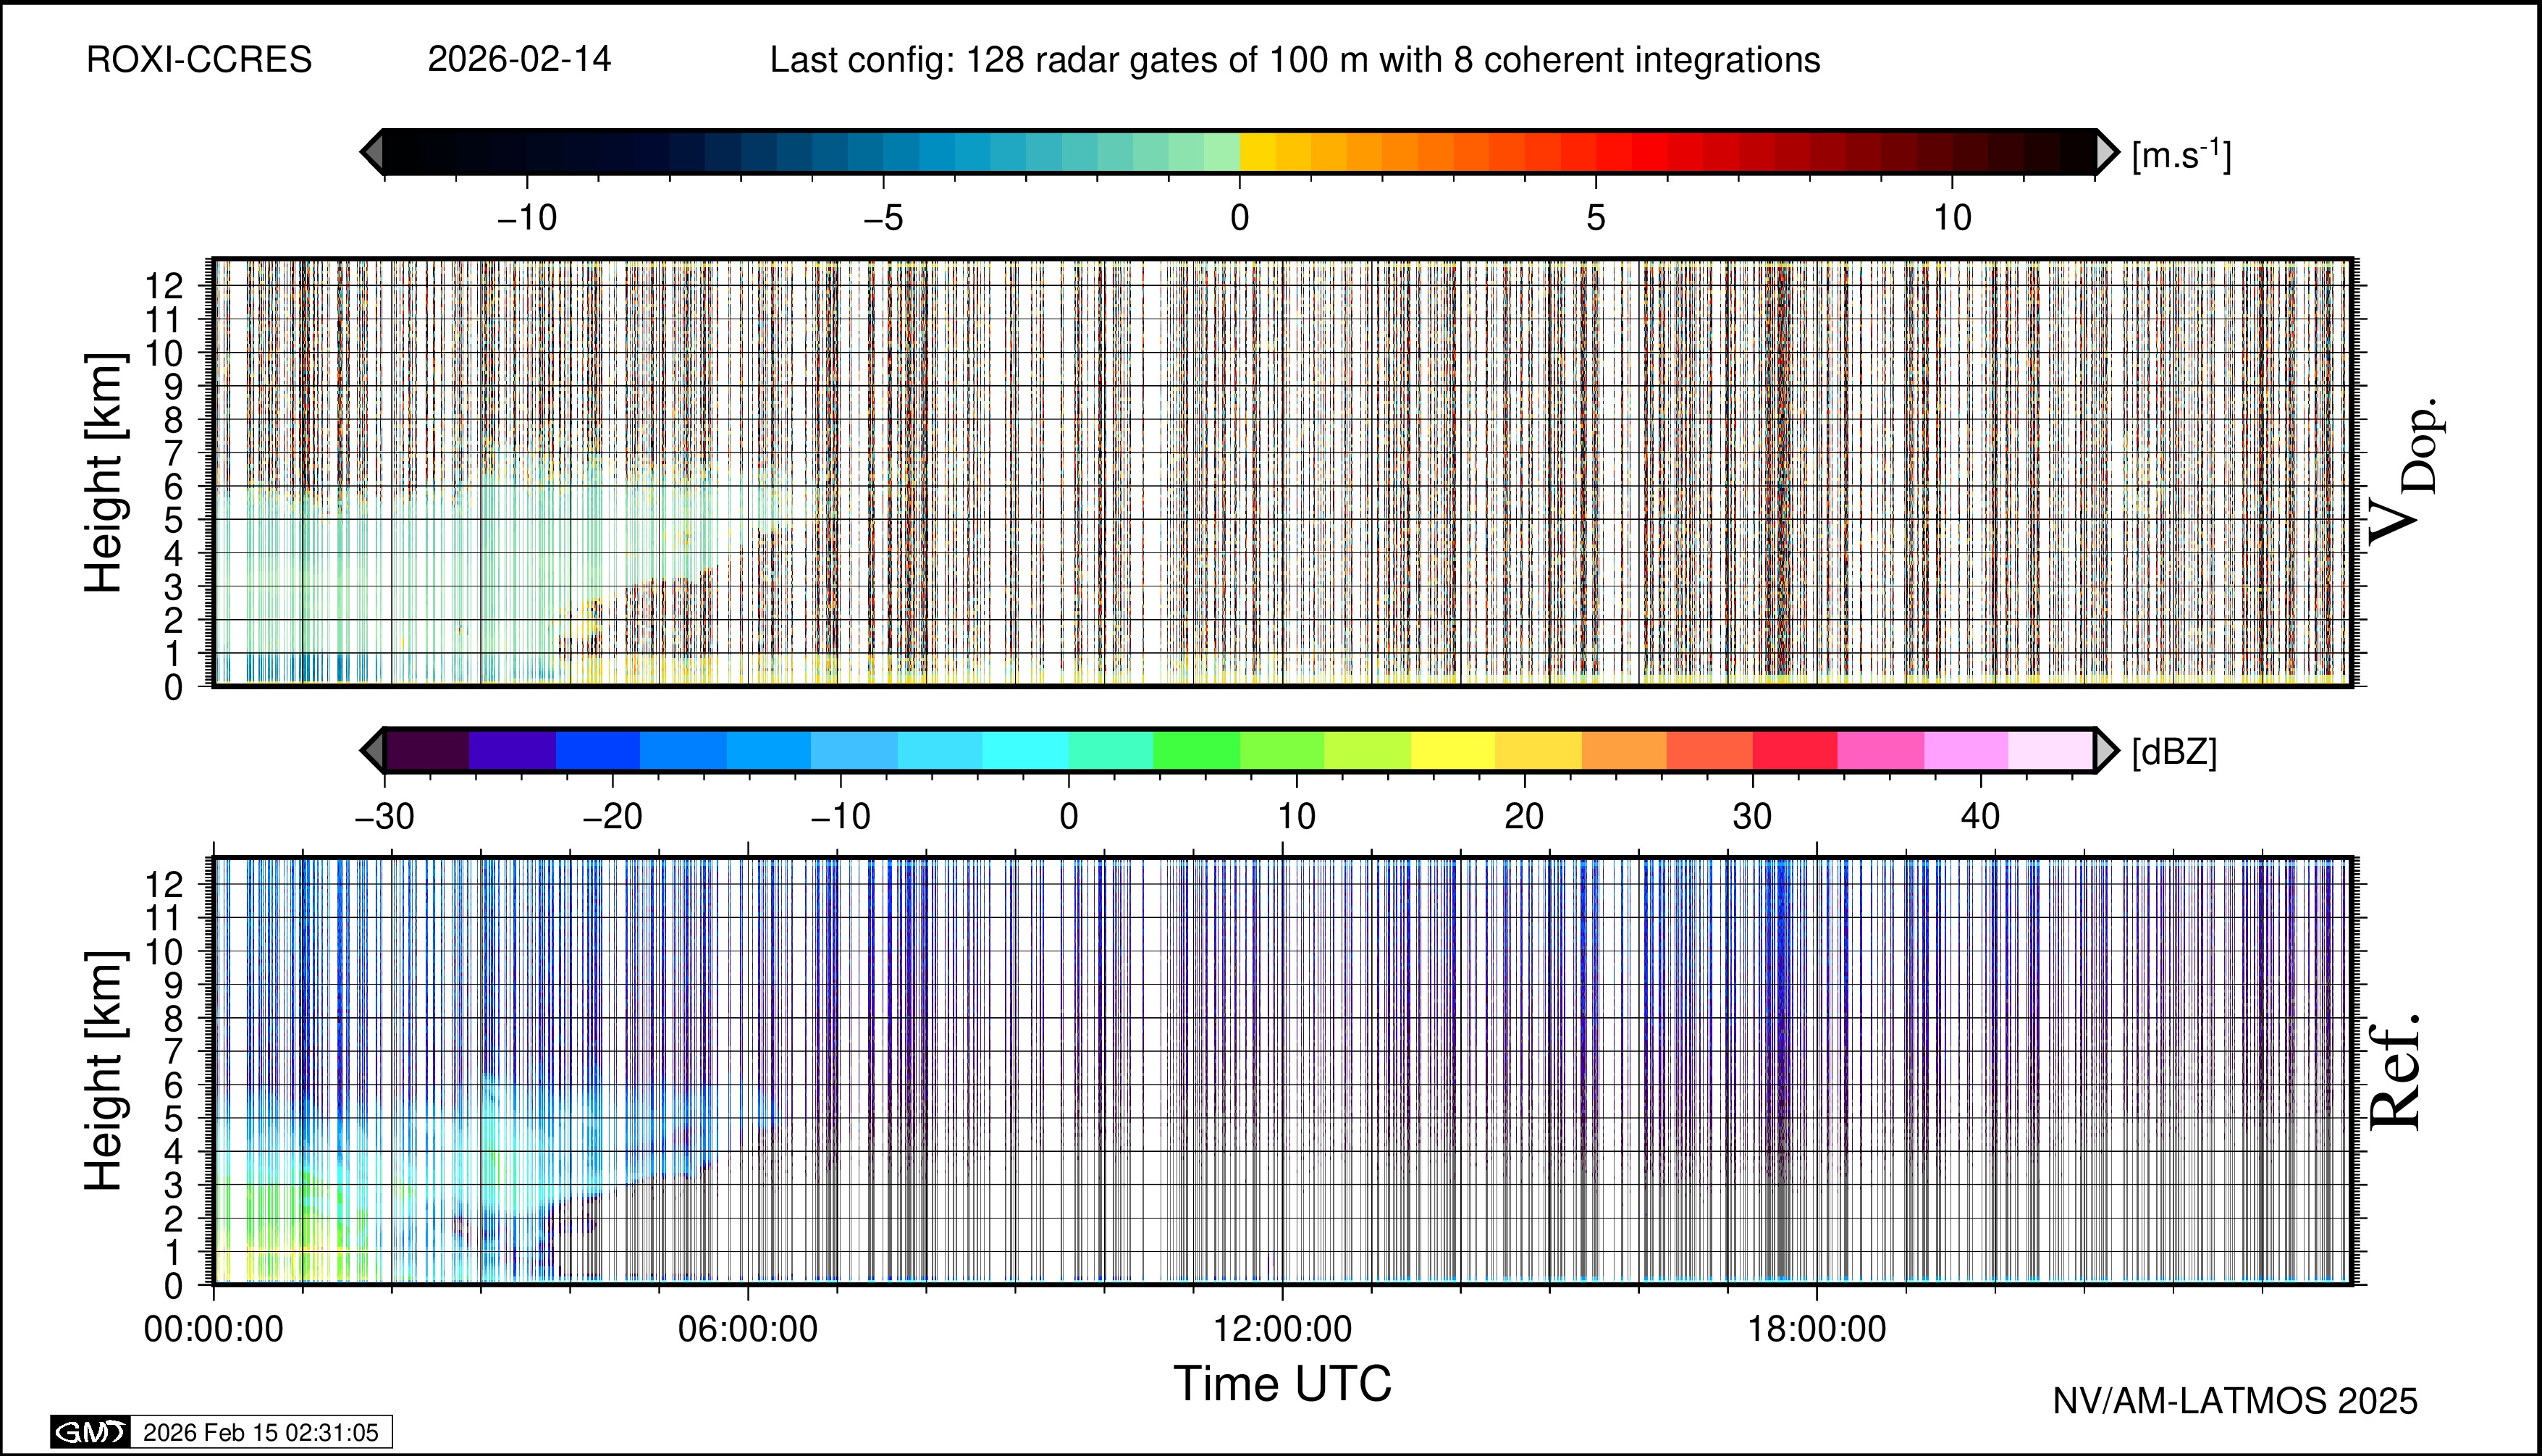Screen dimensions: 2542x1456
Task: Click the GMT logo in bottom corner
Action: (x=90, y=1432)
